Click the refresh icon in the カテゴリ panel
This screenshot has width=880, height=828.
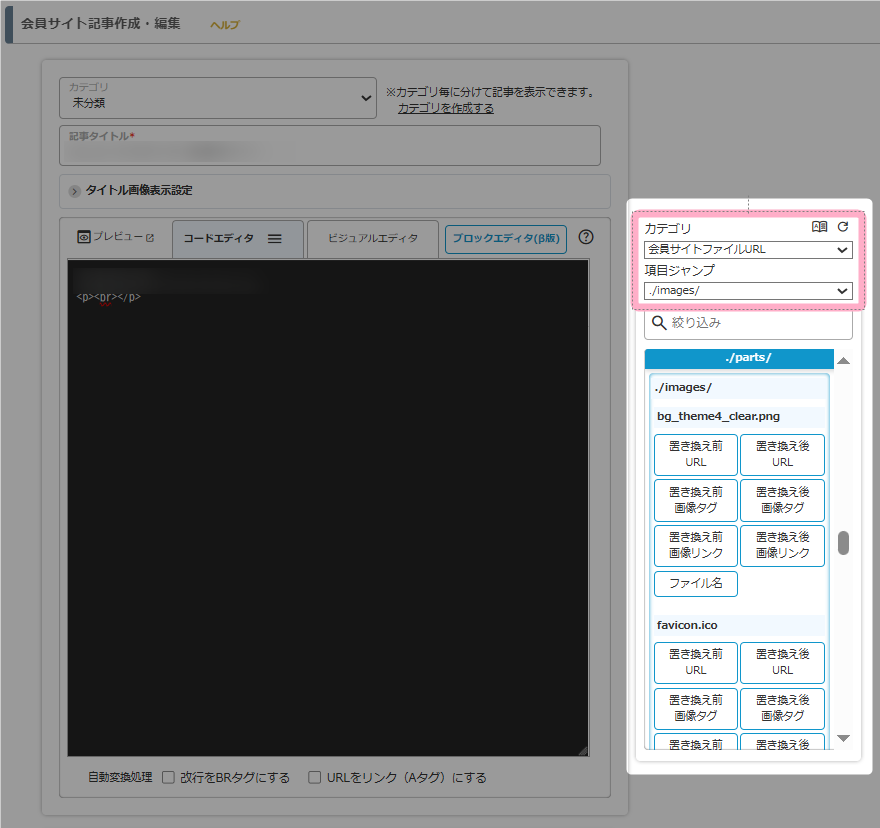843,227
